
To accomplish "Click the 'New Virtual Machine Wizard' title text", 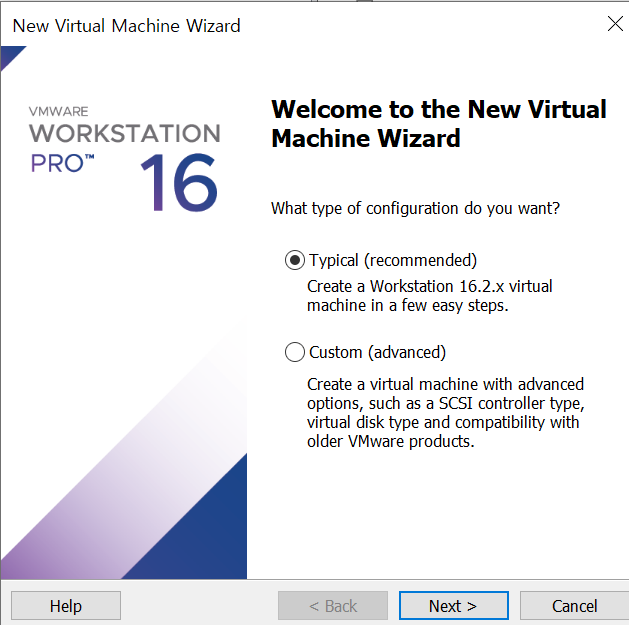I will click(126, 26).
